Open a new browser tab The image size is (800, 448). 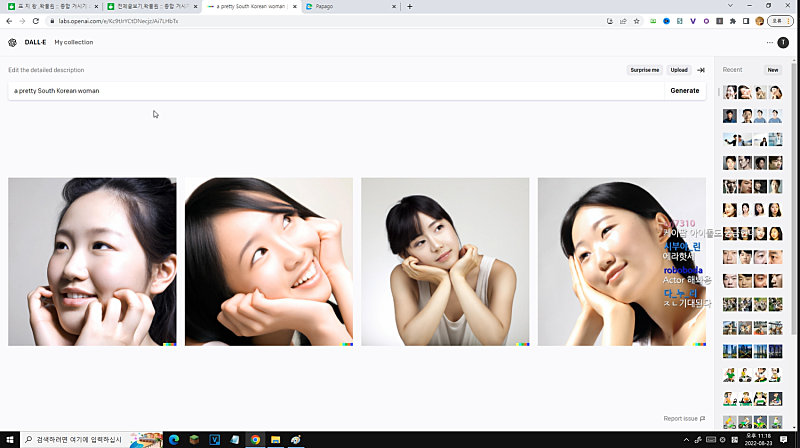click(409, 6)
